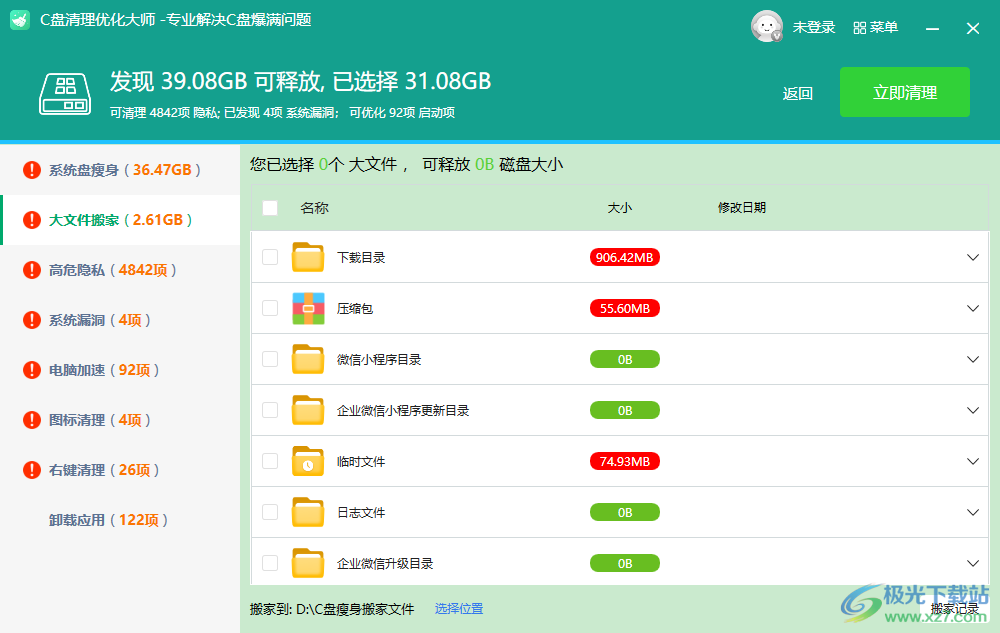Open 搬家记录 at bottom right
Viewport: 1000px width, 633px height.
point(954,608)
